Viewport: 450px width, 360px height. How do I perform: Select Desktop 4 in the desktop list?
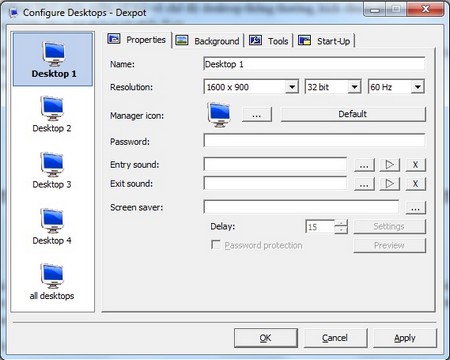(52, 226)
